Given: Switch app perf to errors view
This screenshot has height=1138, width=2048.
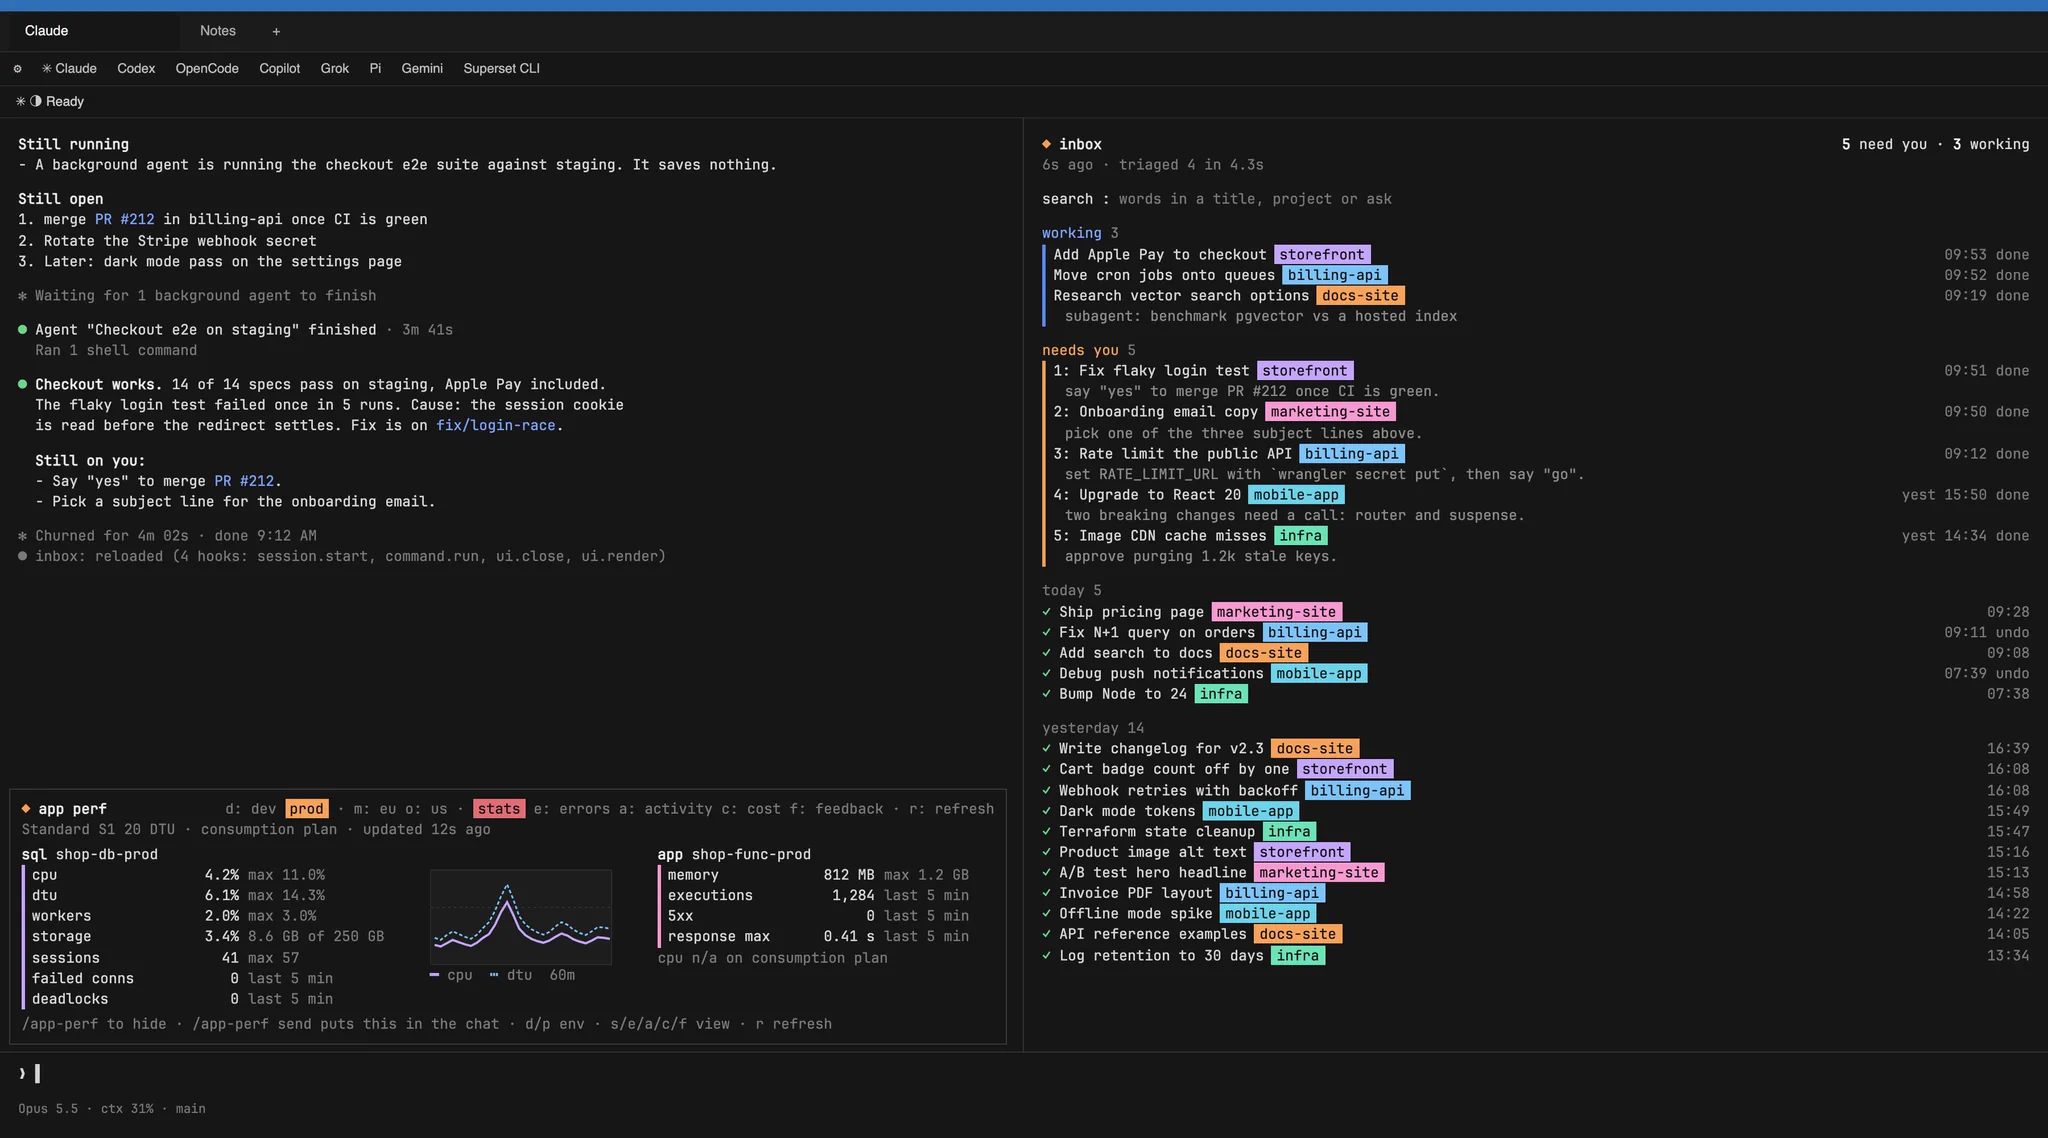Looking at the screenshot, I should [571, 809].
